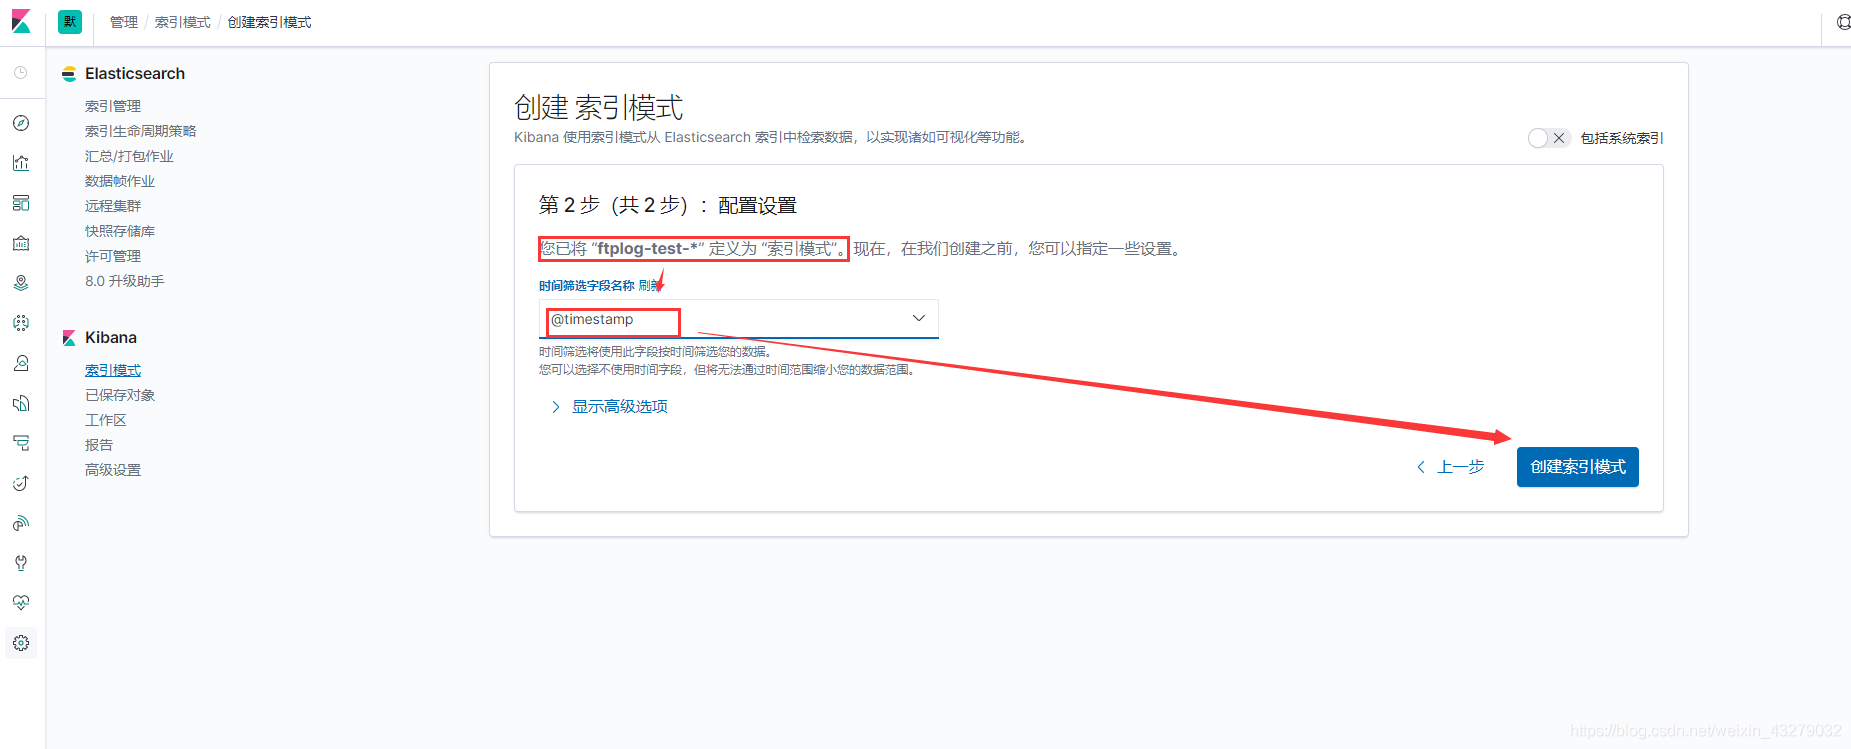The height and width of the screenshot is (749, 1851).
Task: Open Visualize chart icon in sidebar
Action: tap(21, 163)
